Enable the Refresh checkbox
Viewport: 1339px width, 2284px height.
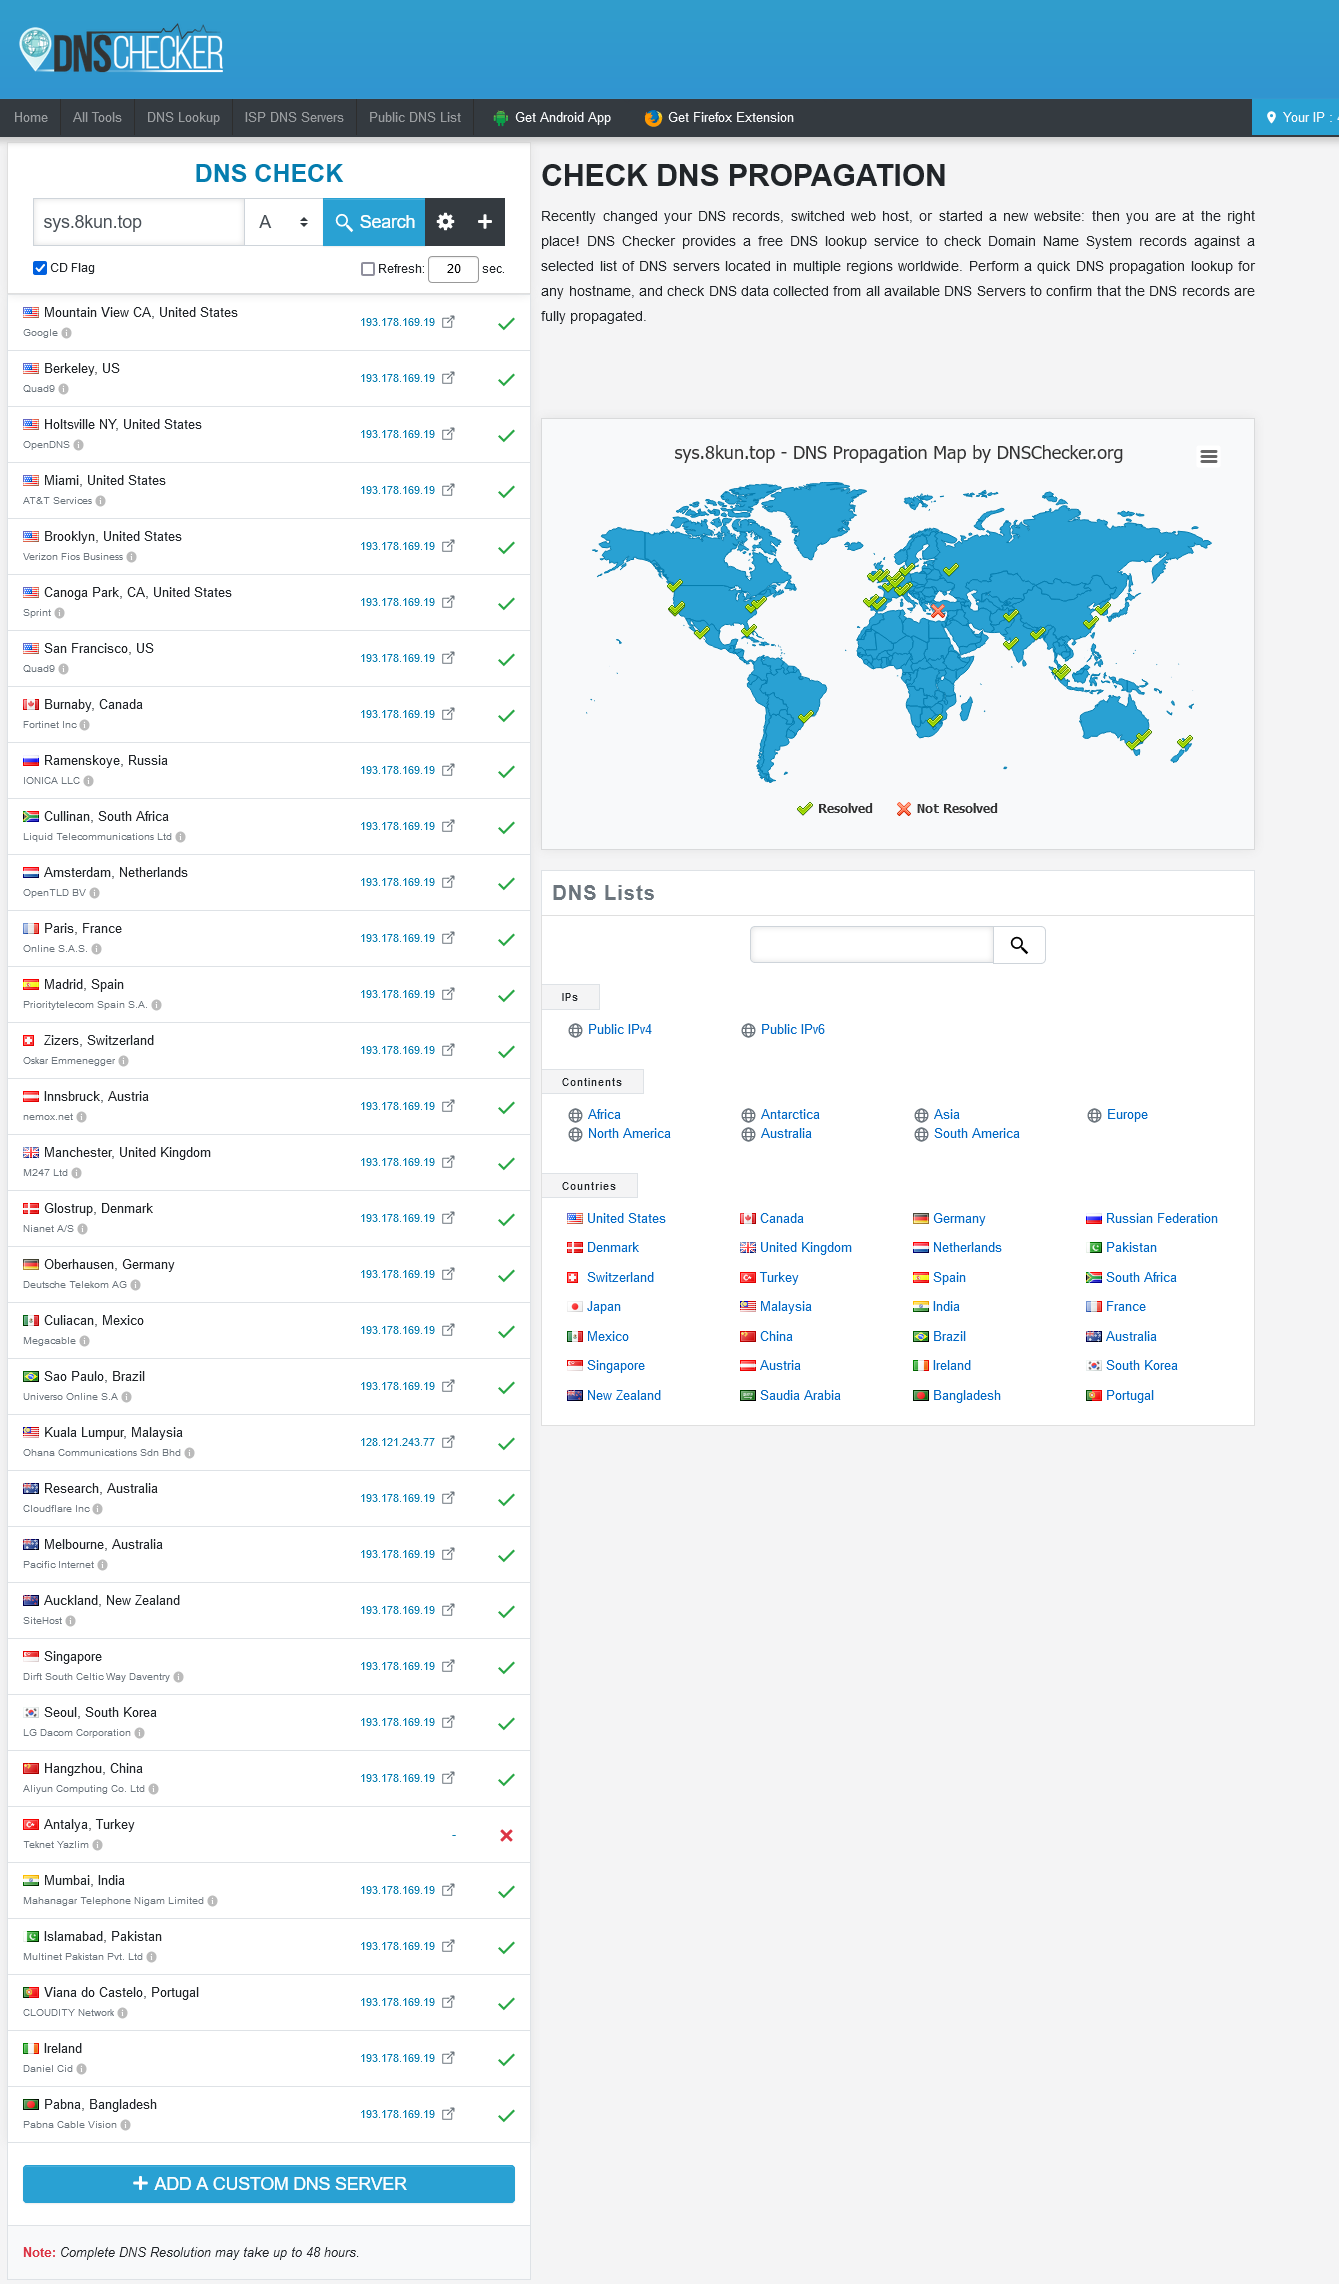point(368,269)
